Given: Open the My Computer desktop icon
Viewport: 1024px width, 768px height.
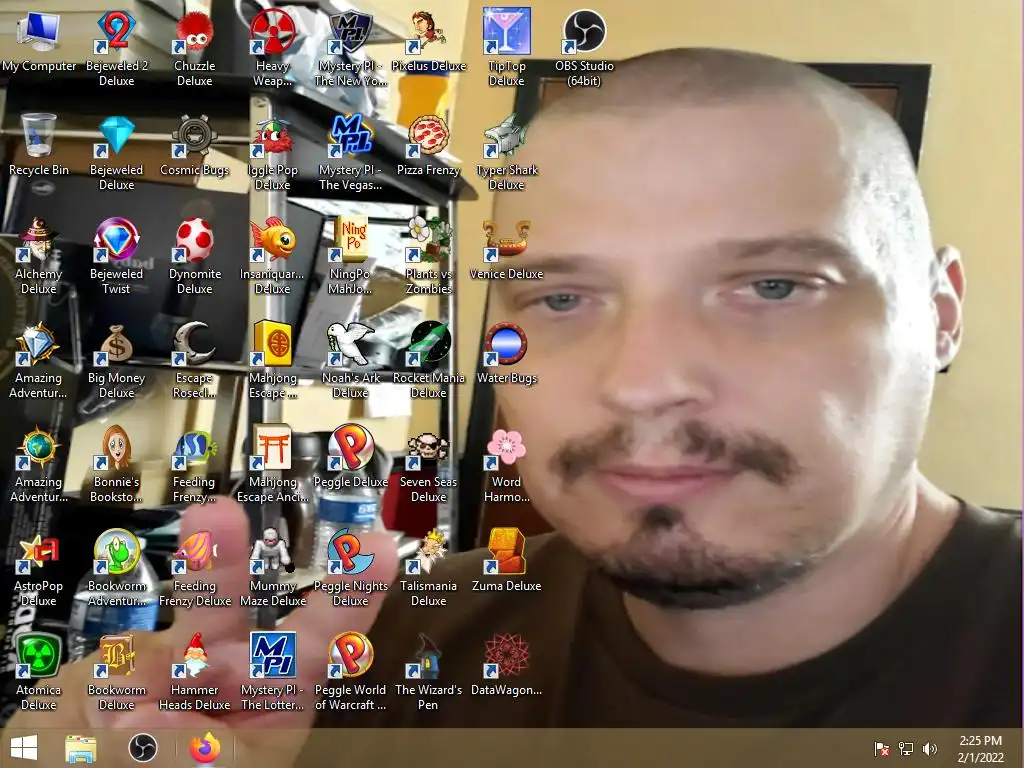Looking at the screenshot, I should click(39, 42).
